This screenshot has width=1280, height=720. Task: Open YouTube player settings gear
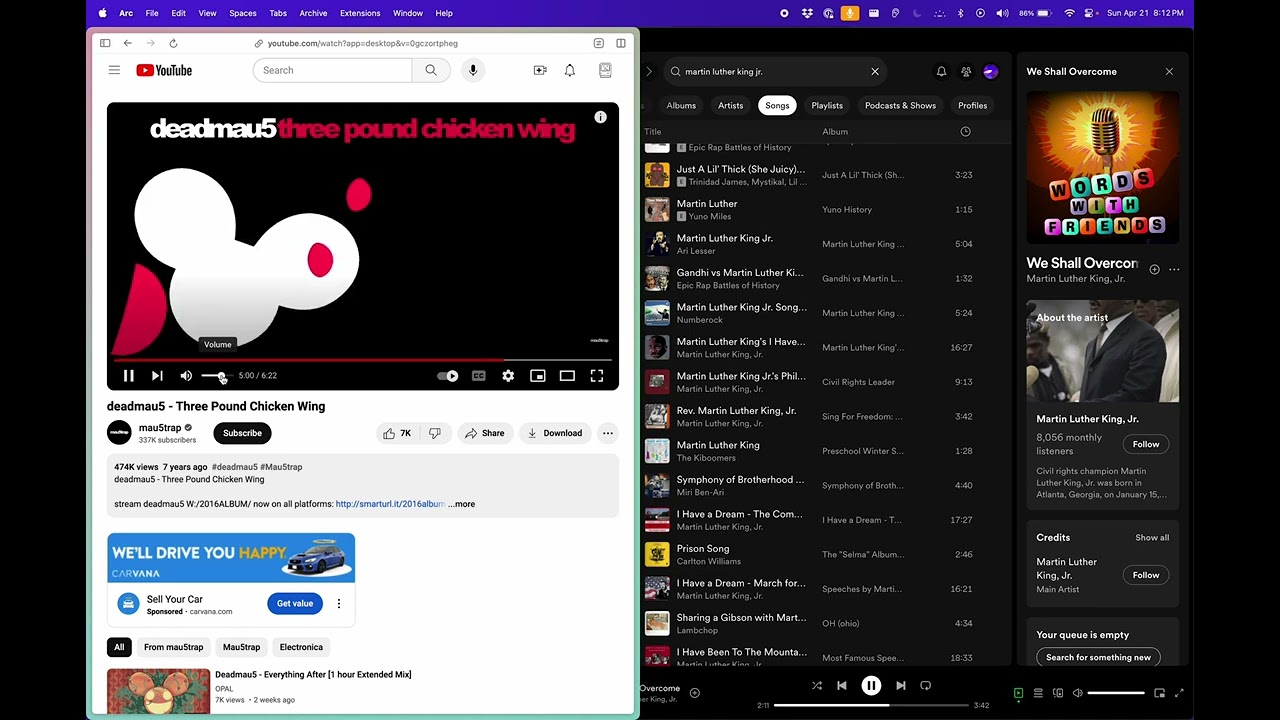click(x=508, y=376)
